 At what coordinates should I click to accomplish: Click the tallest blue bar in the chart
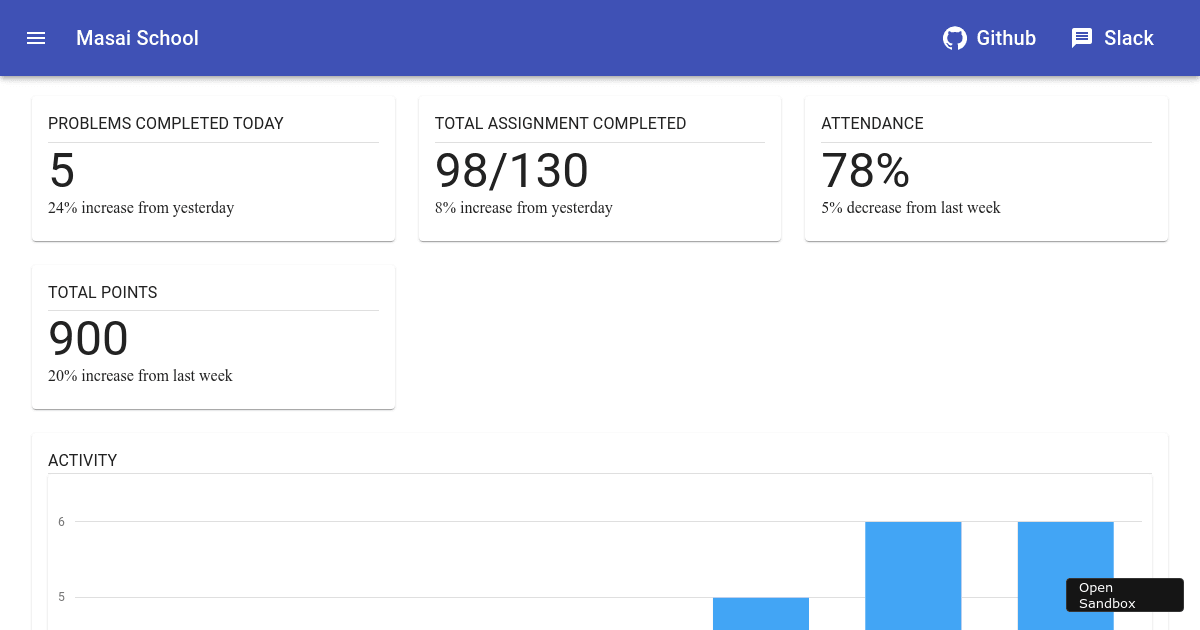[913, 575]
